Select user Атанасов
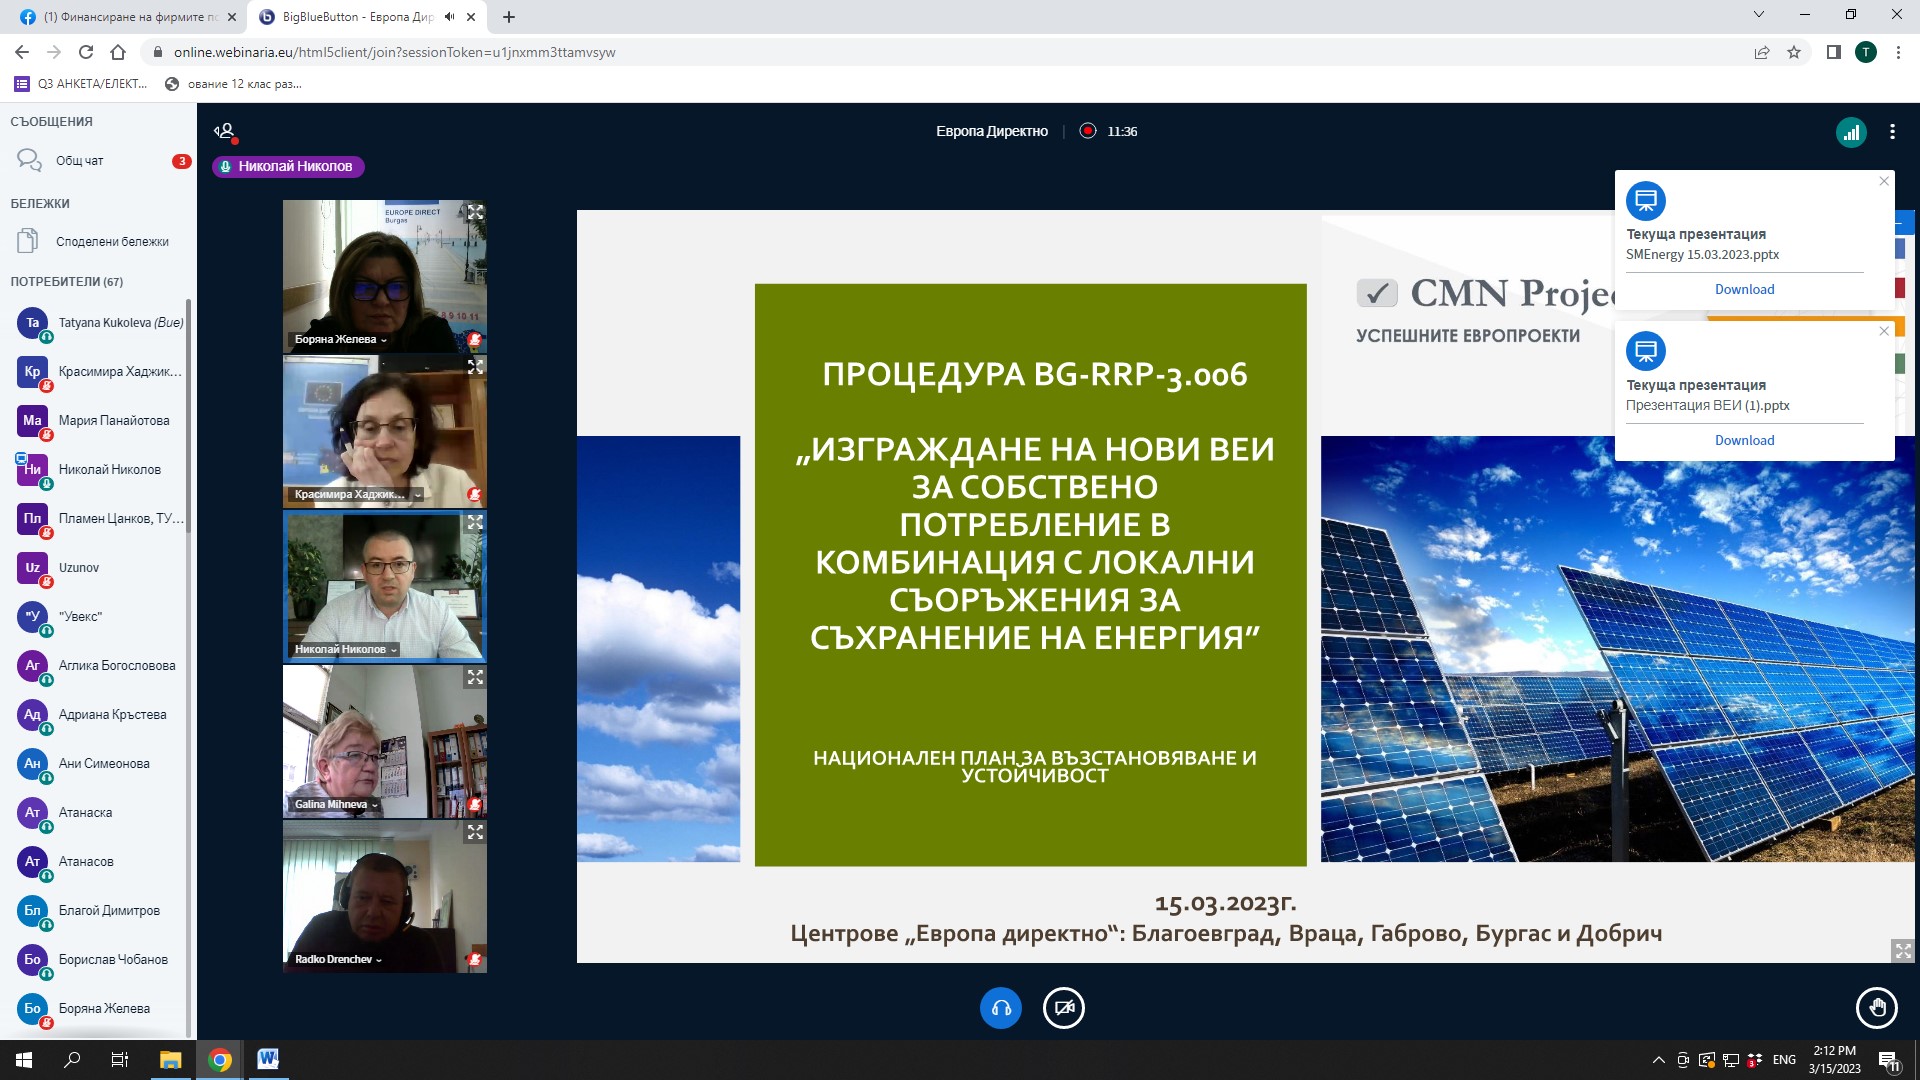The width and height of the screenshot is (1920, 1080). click(x=98, y=862)
